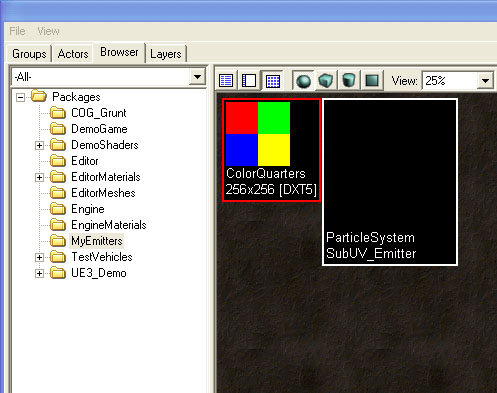Screen dimensions: 497x393
Task: Select the UE3_Demo package label
Action: click(x=99, y=273)
